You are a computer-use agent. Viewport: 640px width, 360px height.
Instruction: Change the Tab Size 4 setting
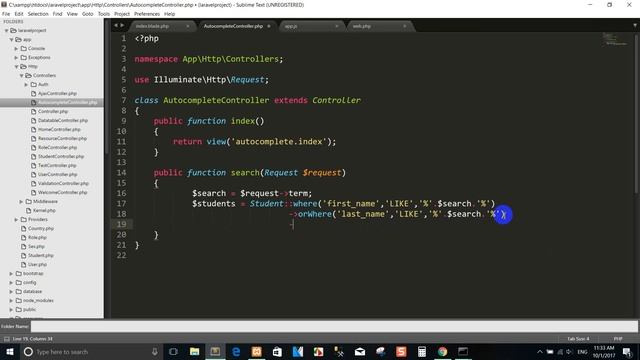(x=578, y=339)
